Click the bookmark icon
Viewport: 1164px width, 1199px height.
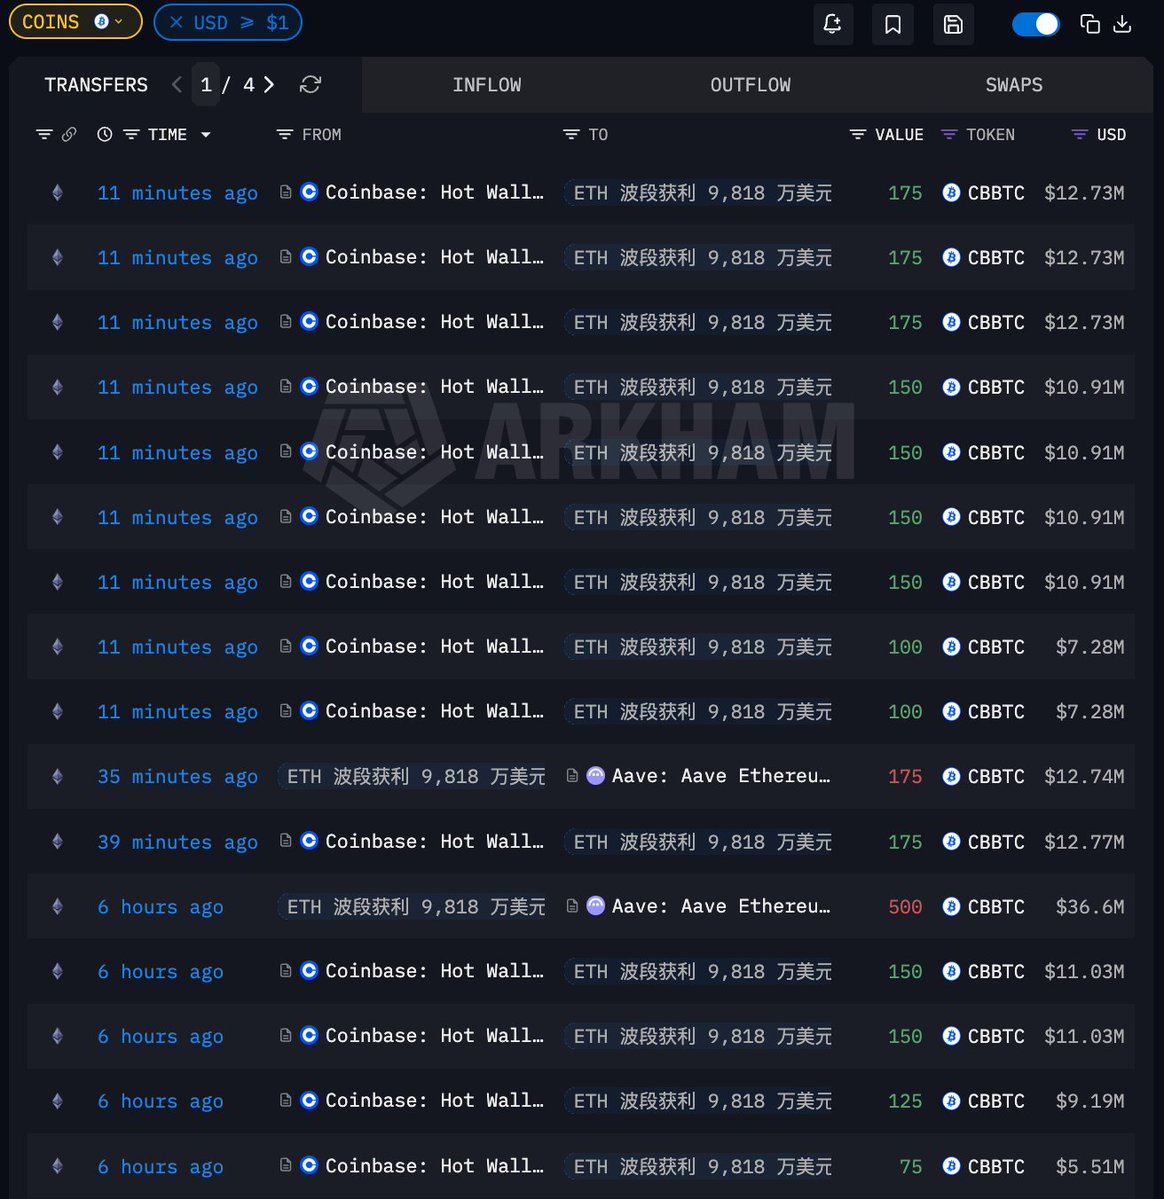pyautogui.click(x=893, y=24)
